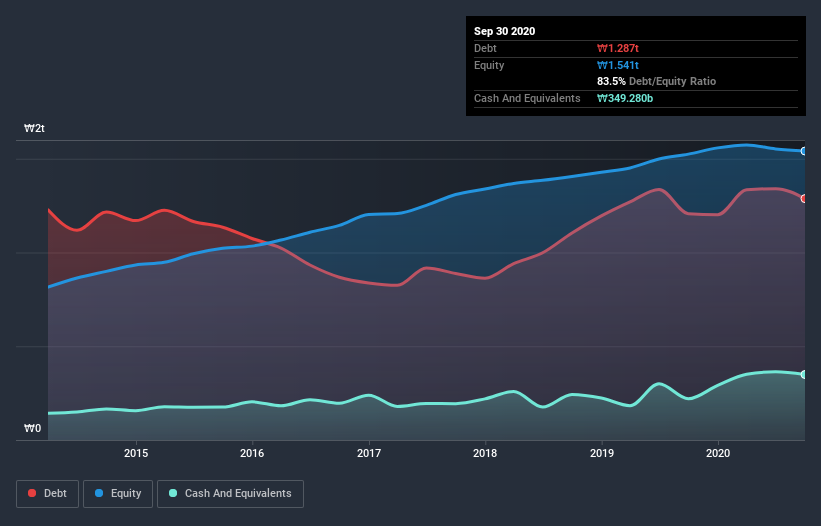Image resolution: width=821 pixels, height=526 pixels.
Task: Toggle Cash And Equivalents legend button
Action: point(230,494)
